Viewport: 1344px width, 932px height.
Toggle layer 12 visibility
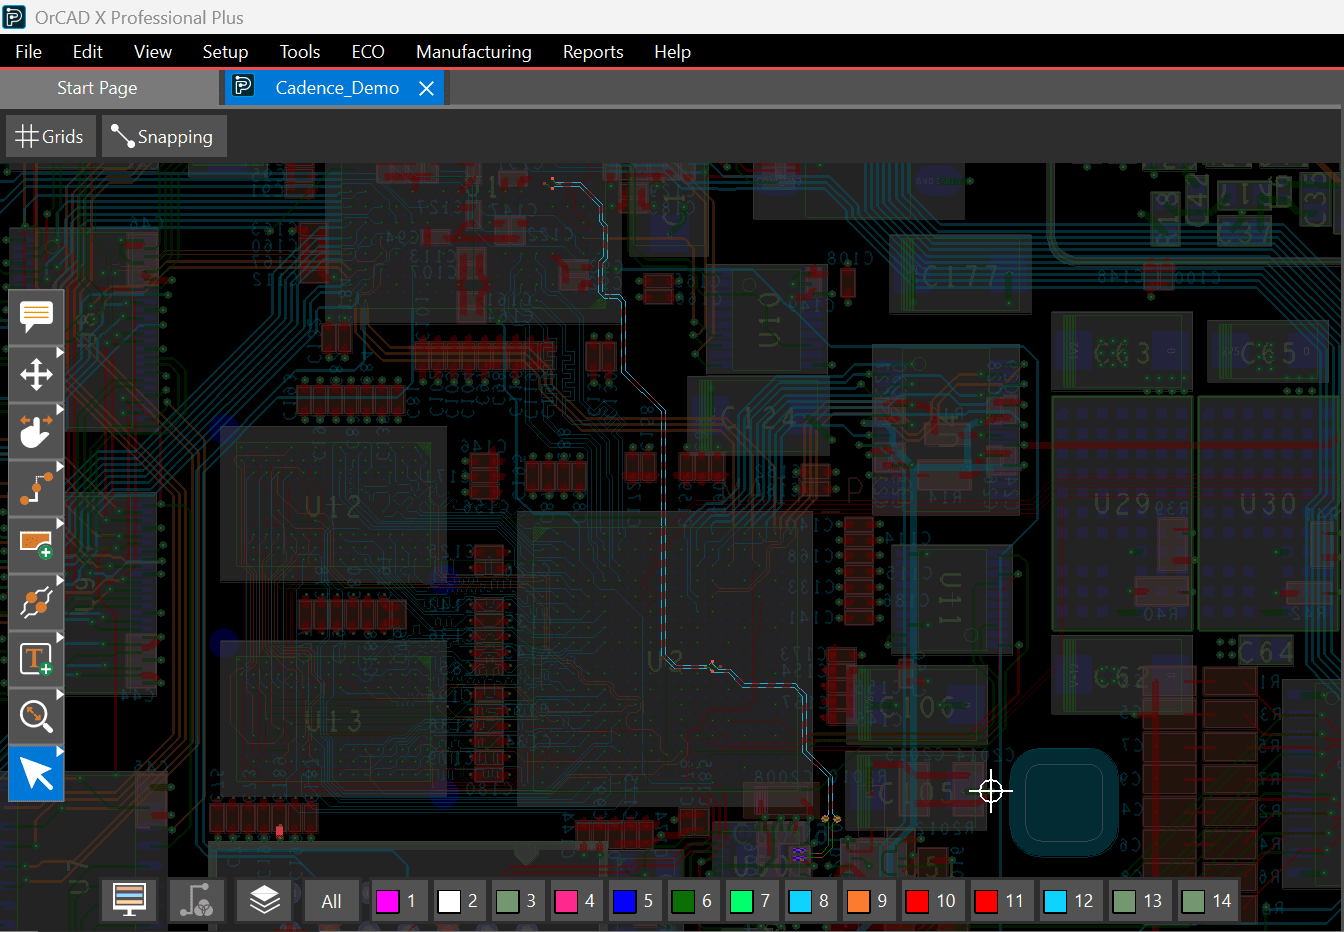tap(1070, 901)
